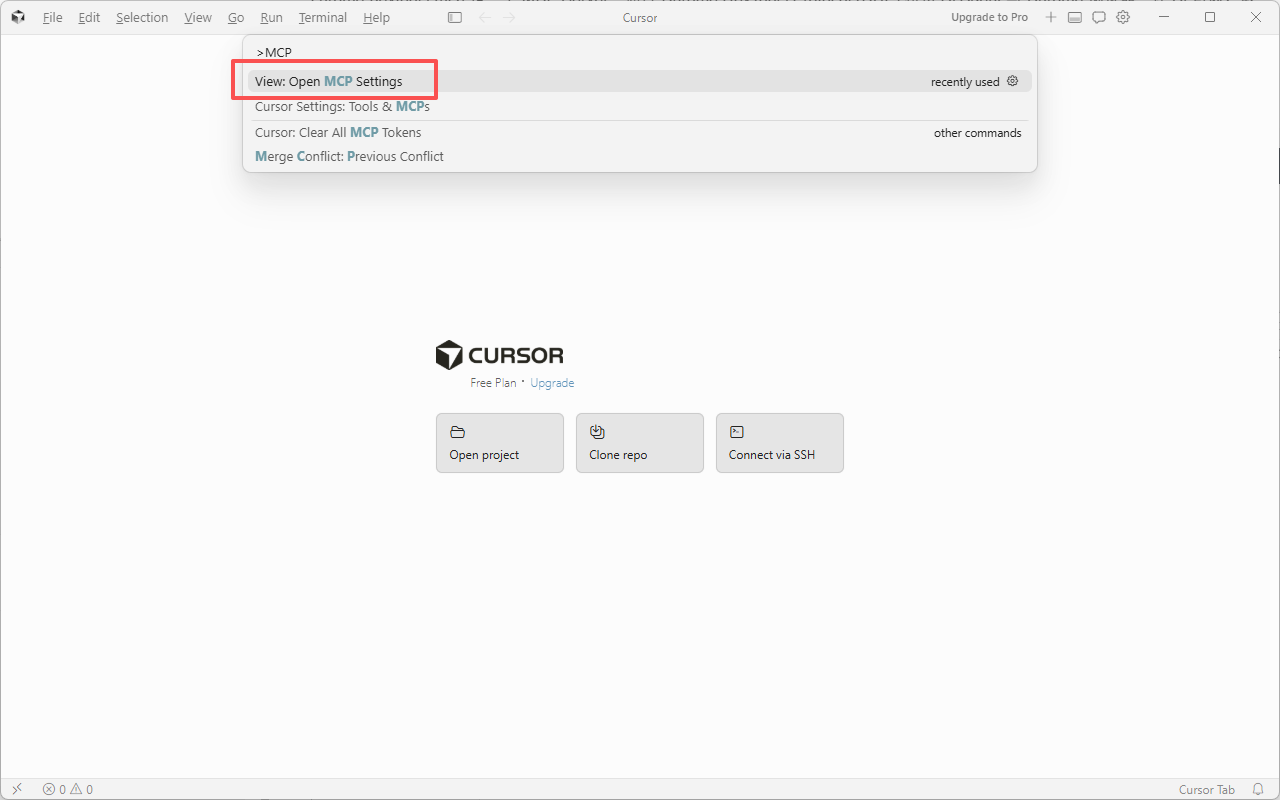Screen dimensions: 1280x800
Task: Open the Selection menu
Action: tap(142, 17)
